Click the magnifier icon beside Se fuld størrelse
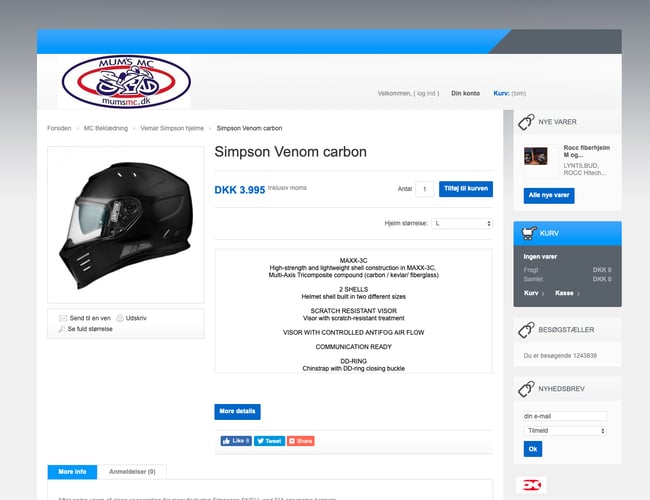650x500 pixels. pyautogui.click(x=62, y=329)
